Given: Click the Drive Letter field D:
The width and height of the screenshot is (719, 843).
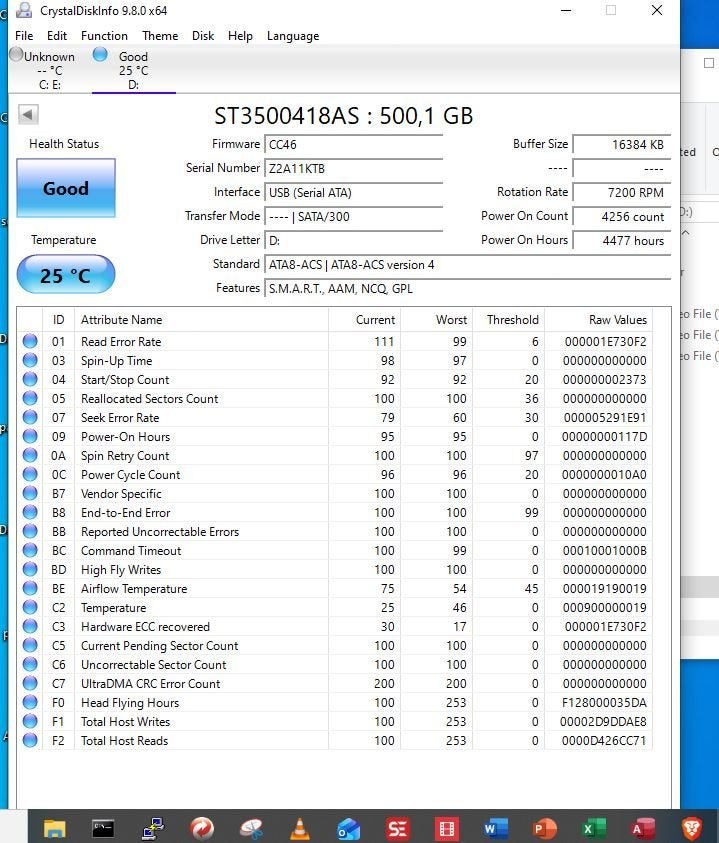Looking at the screenshot, I should [353, 240].
